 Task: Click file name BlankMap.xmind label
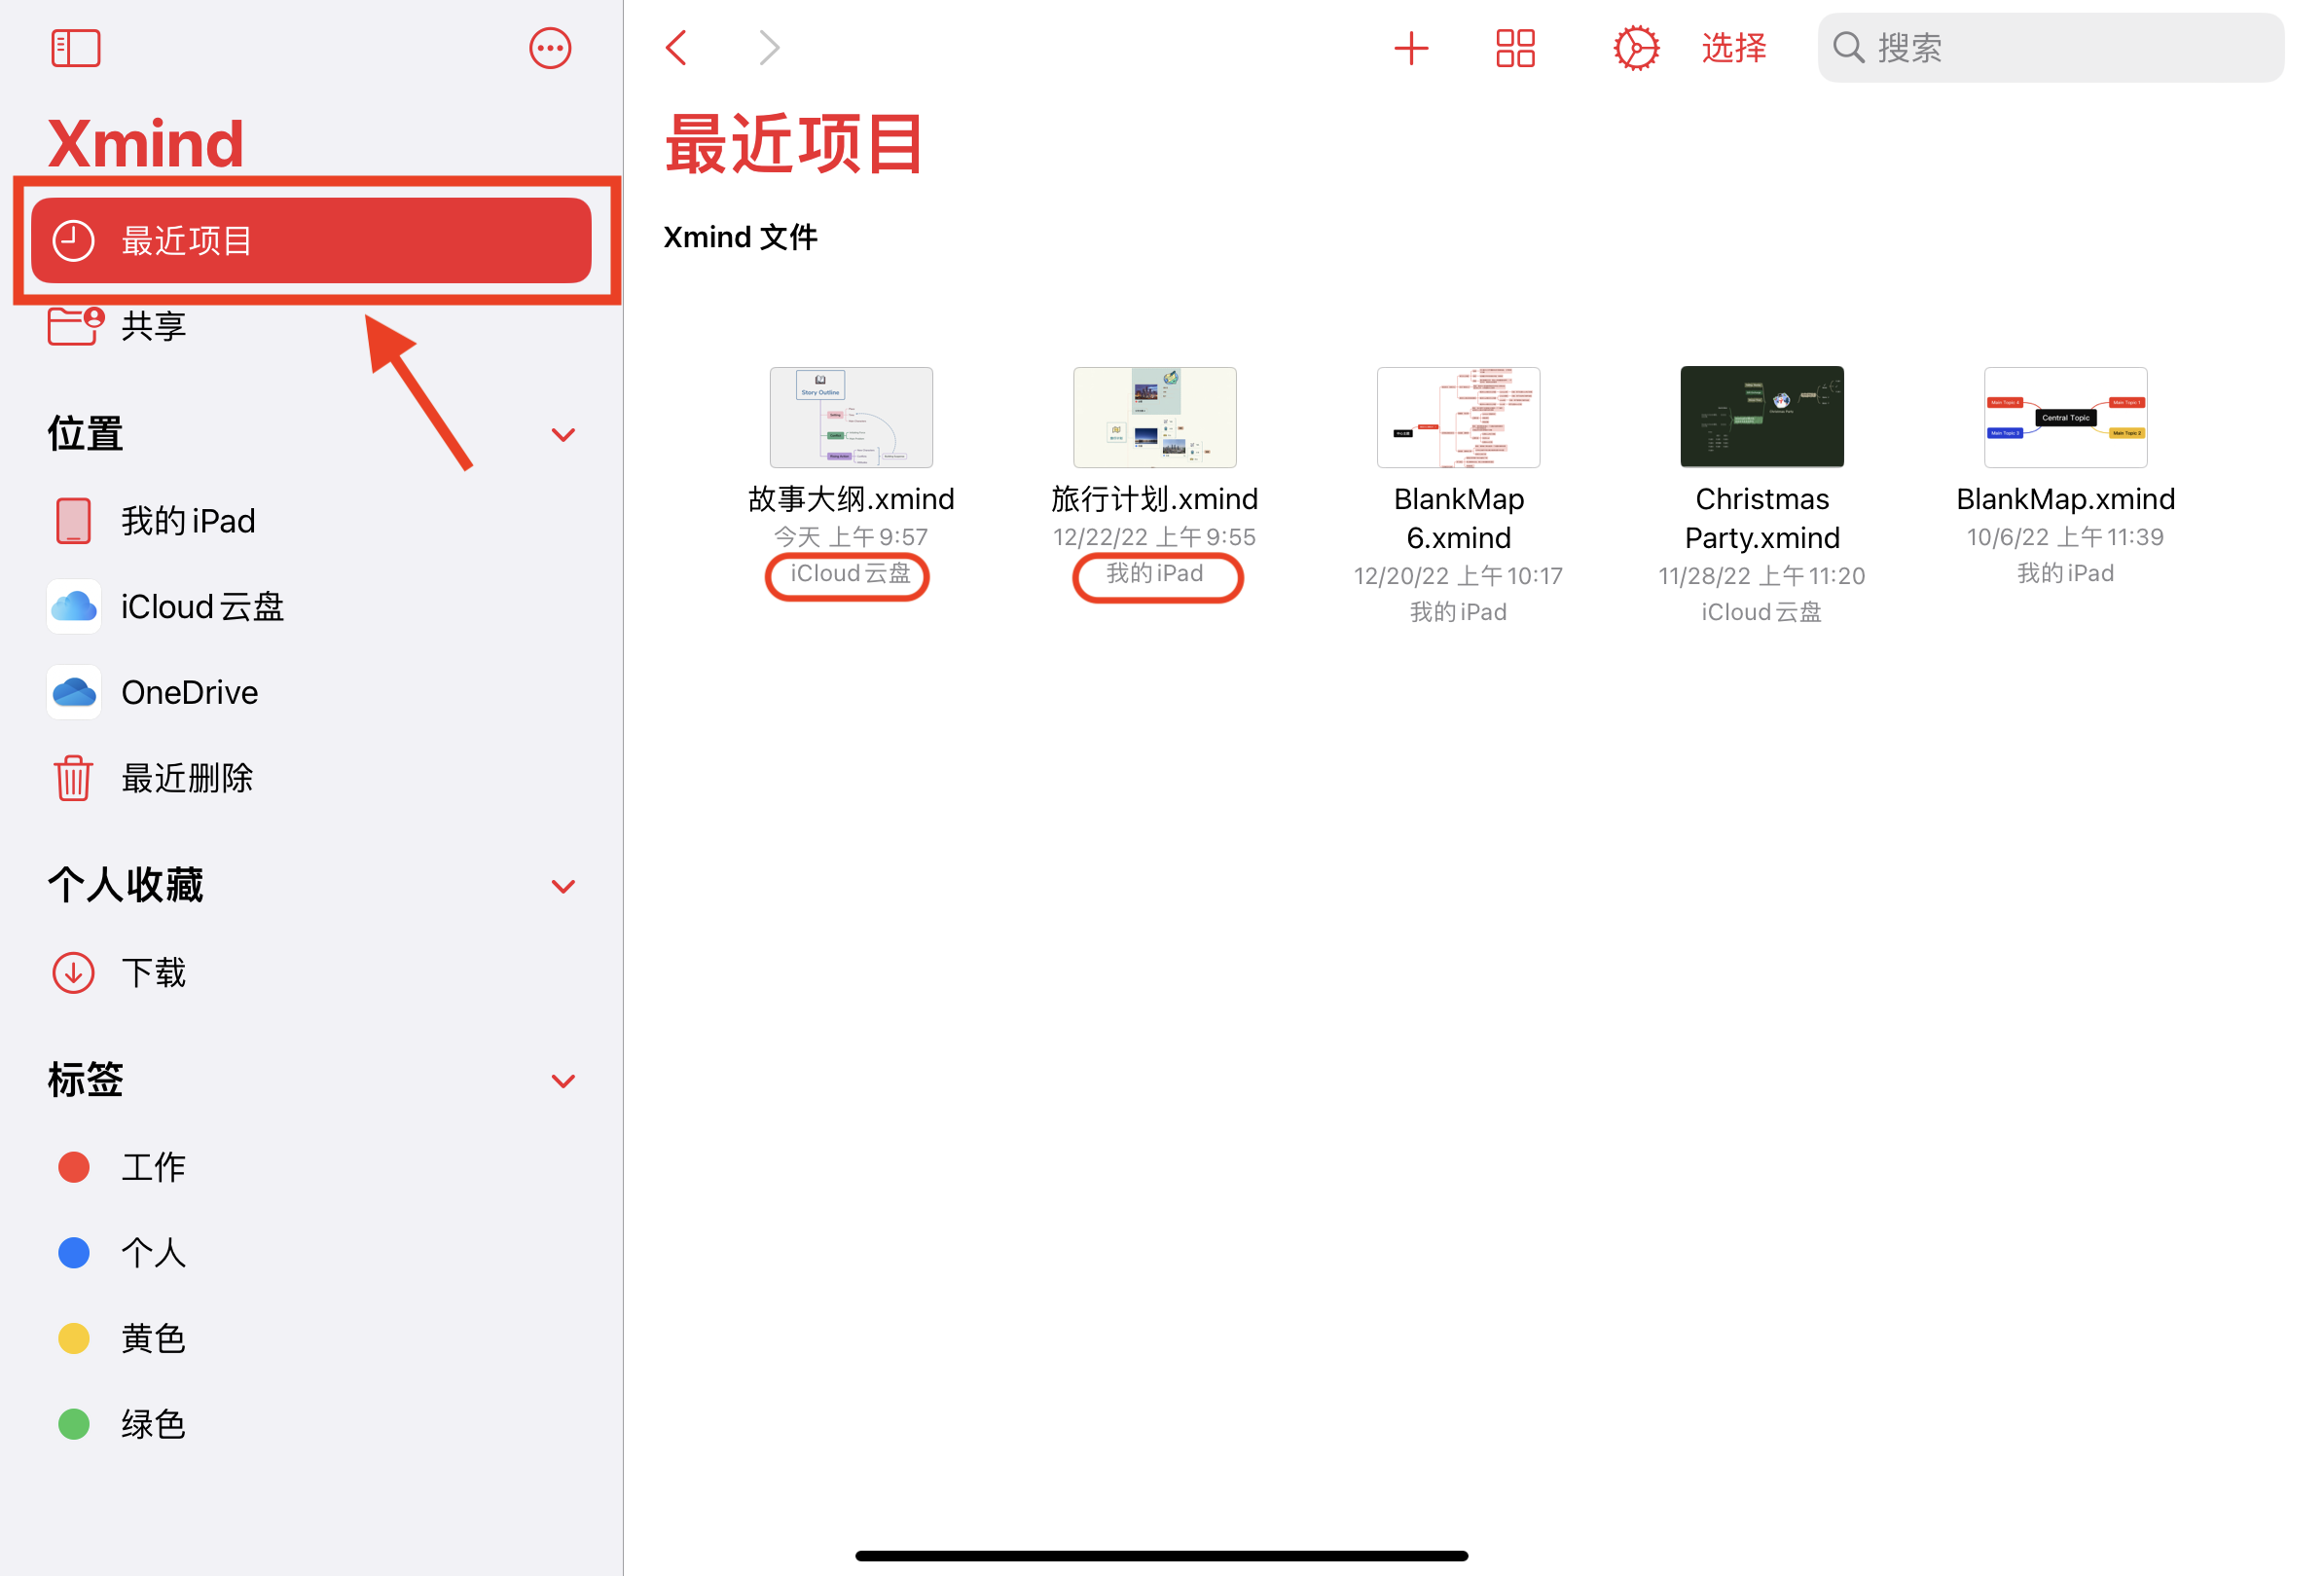click(x=2066, y=499)
